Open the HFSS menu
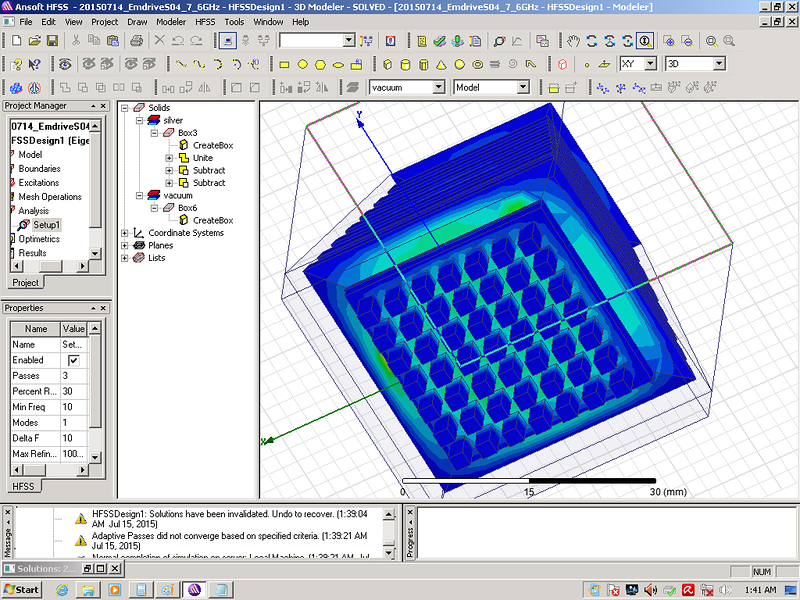The width and height of the screenshot is (800, 600). pyautogui.click(x=205, y=21)
